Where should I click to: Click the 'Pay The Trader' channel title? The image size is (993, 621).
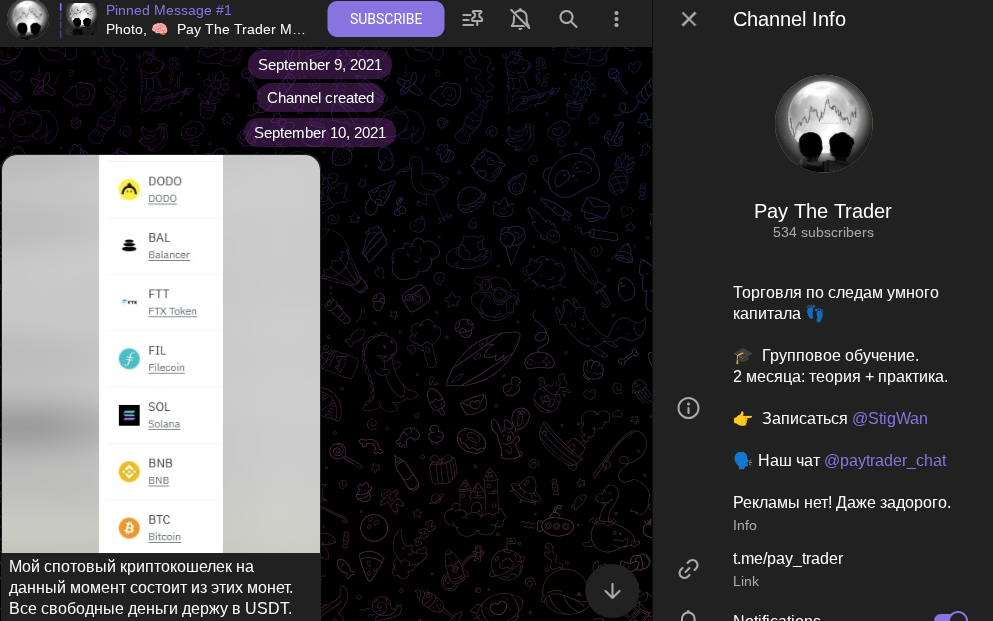tap(823, 211)
